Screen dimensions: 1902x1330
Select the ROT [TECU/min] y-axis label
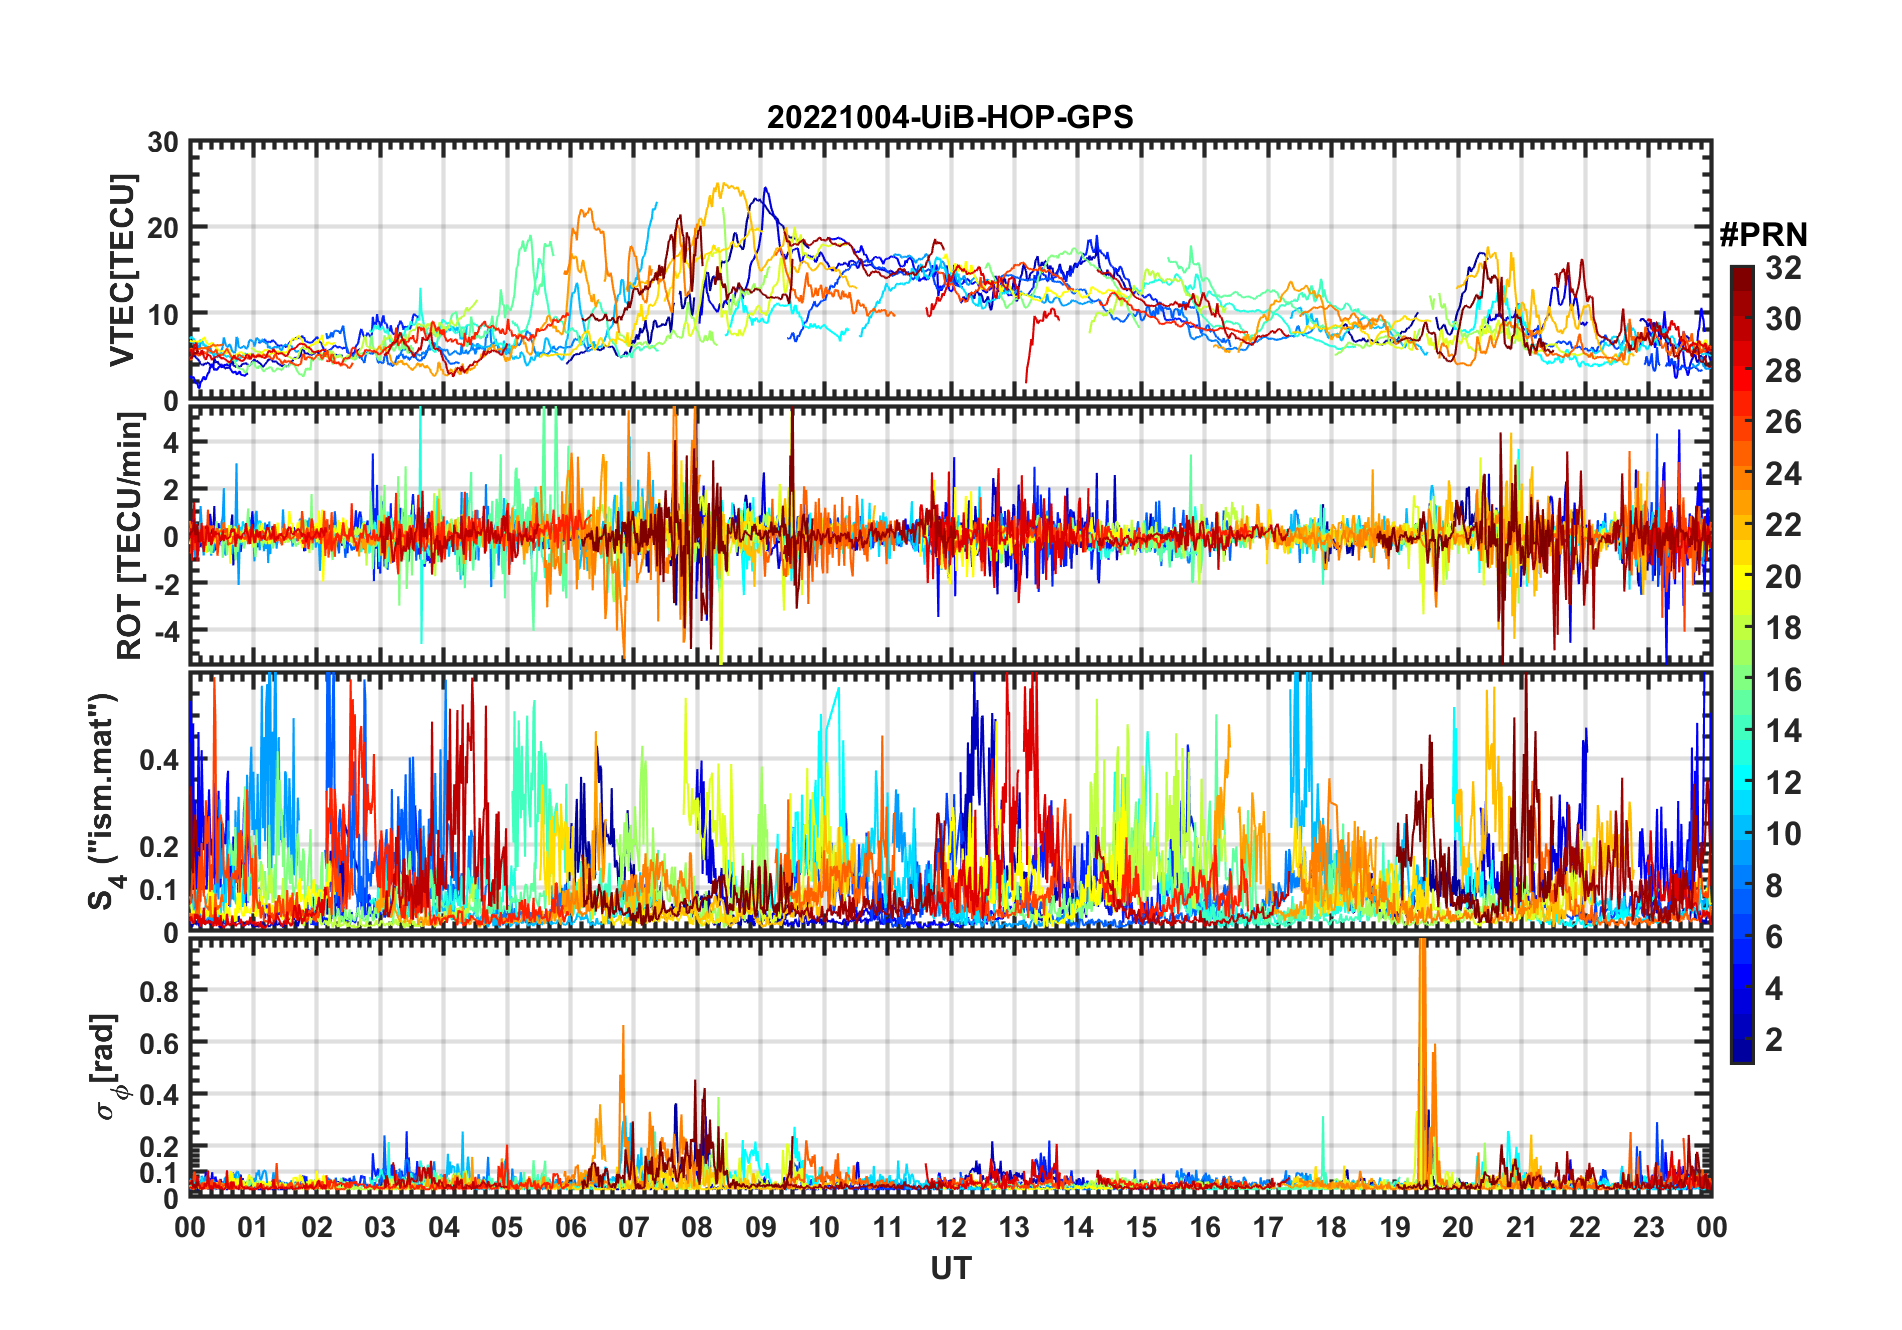[x=130, y=536]
